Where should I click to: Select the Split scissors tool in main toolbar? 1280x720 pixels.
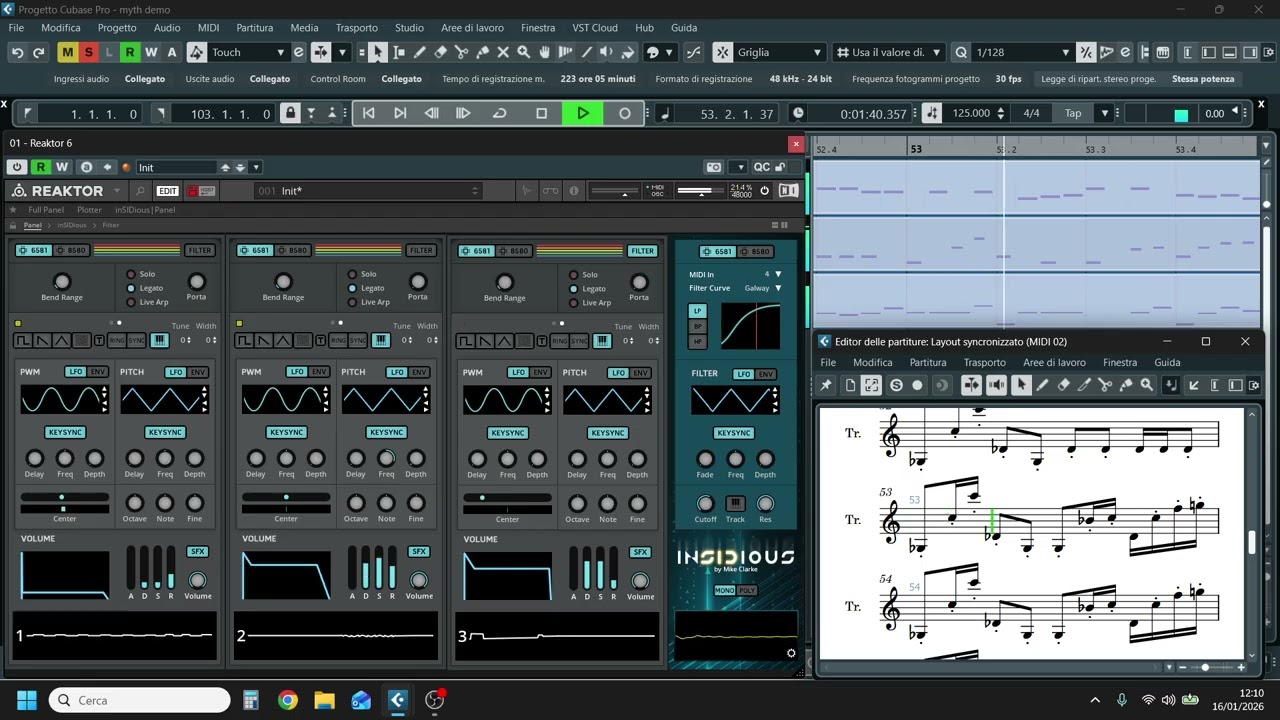(462, 52)
